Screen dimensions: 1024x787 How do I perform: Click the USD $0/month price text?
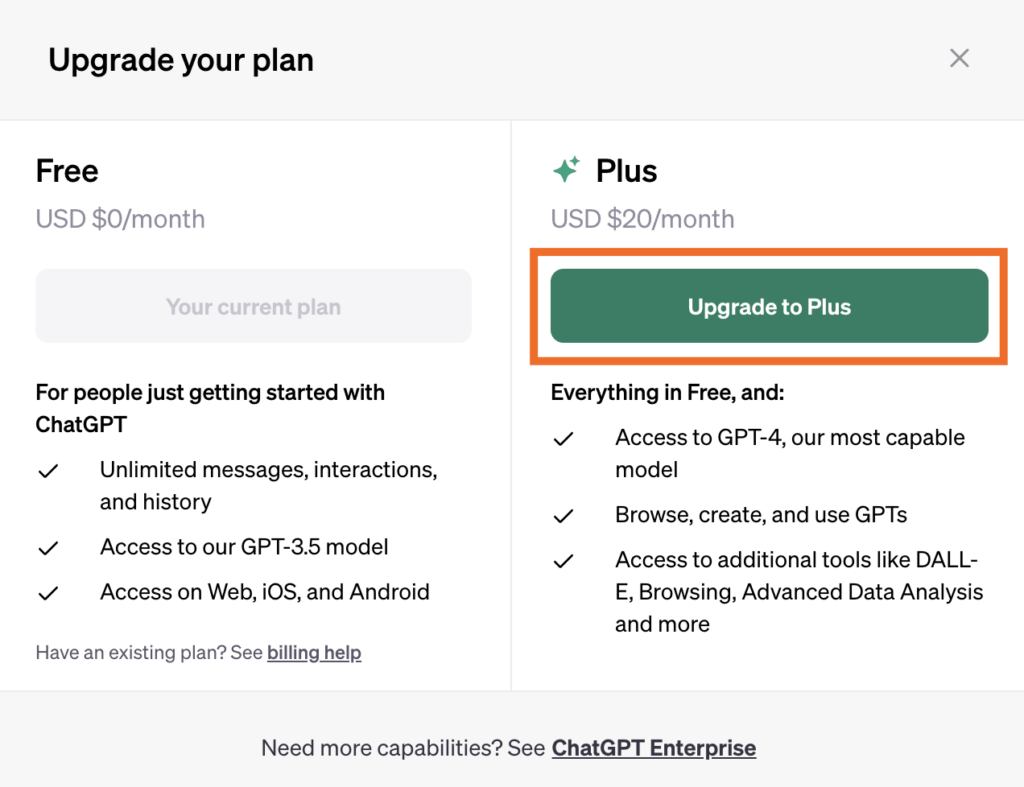(120, 219)
